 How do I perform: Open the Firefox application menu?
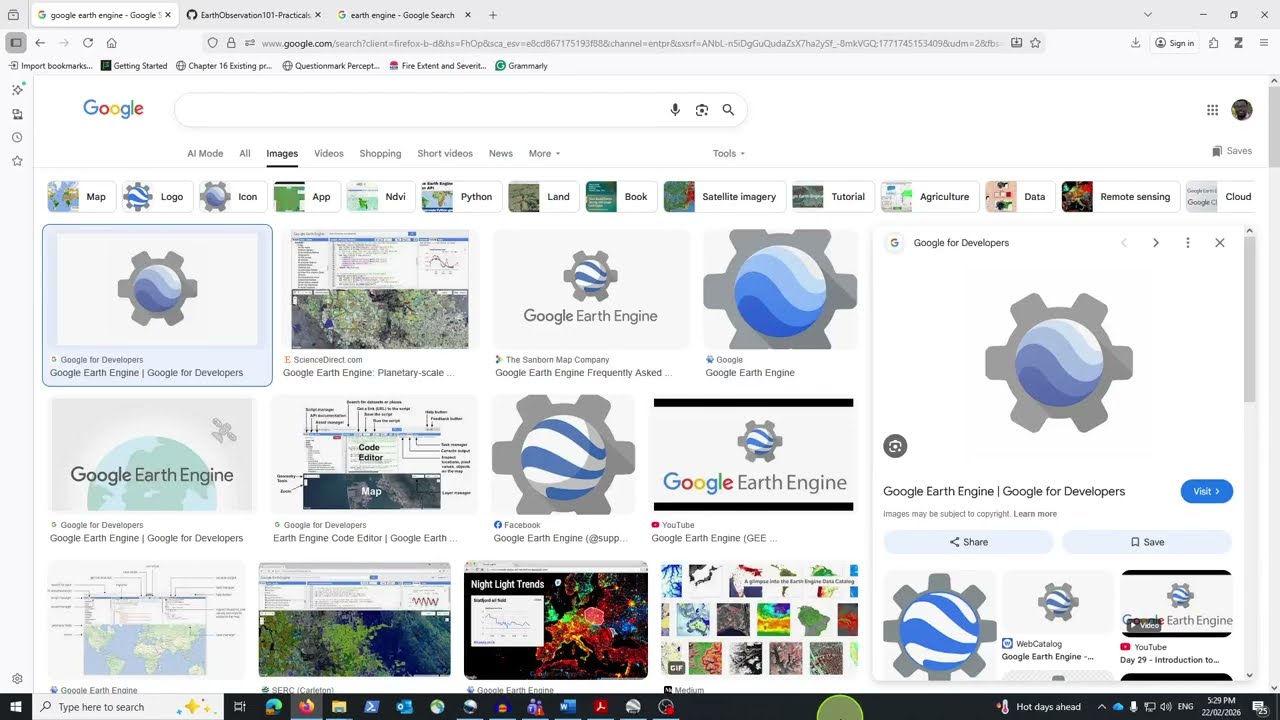(1264, 43)
